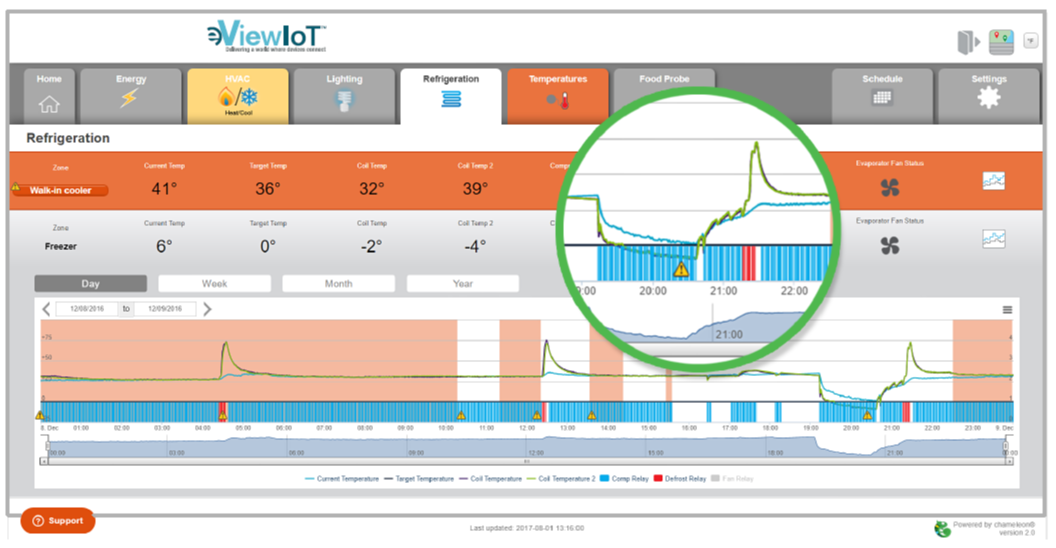Viewport: 1056px width, 548px height.
Task: Open the Freezer trend chart icon
Action: 993,239
